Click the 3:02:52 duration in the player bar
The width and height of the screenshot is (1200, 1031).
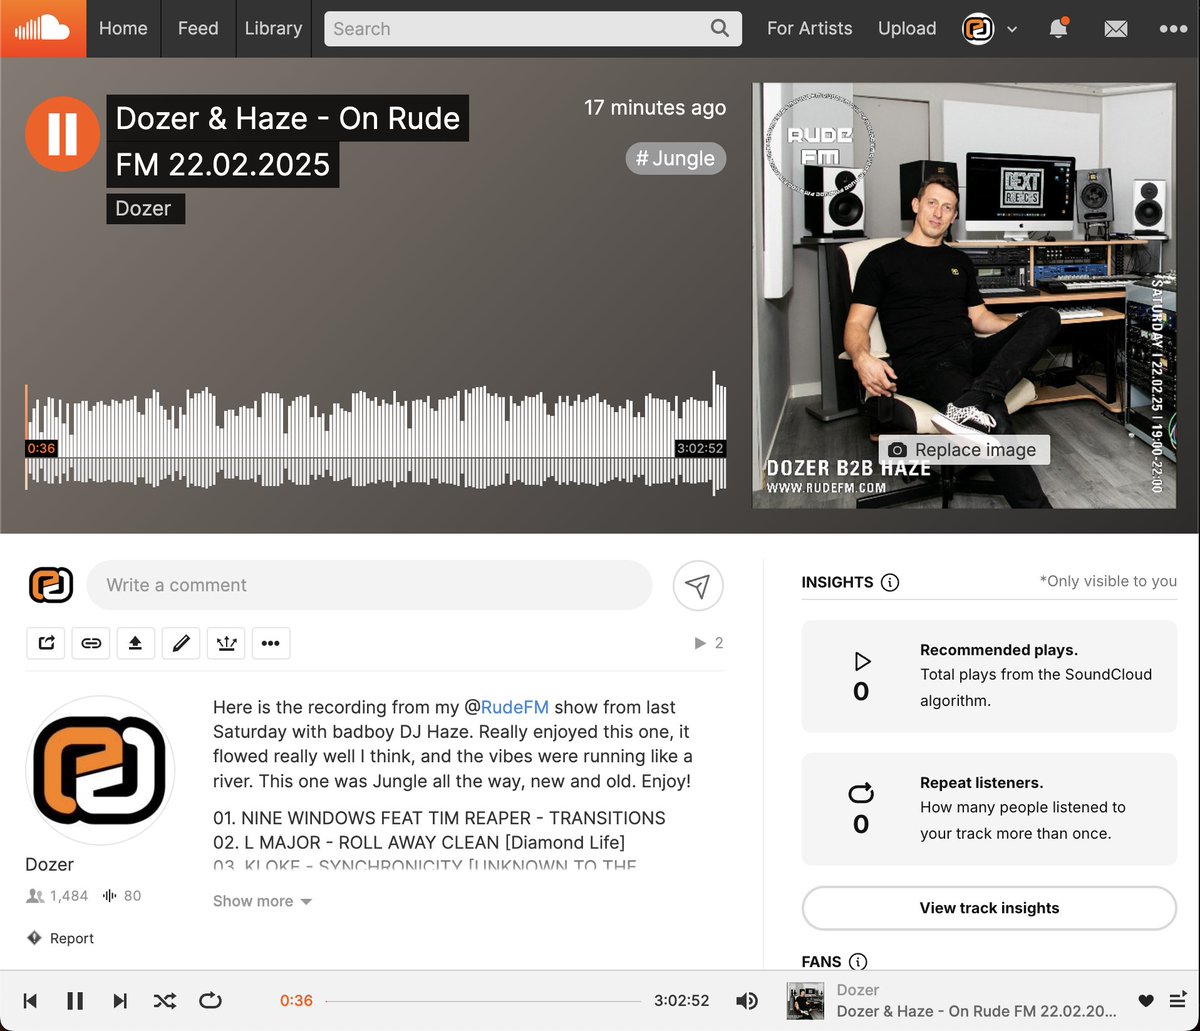[682, 1001]
